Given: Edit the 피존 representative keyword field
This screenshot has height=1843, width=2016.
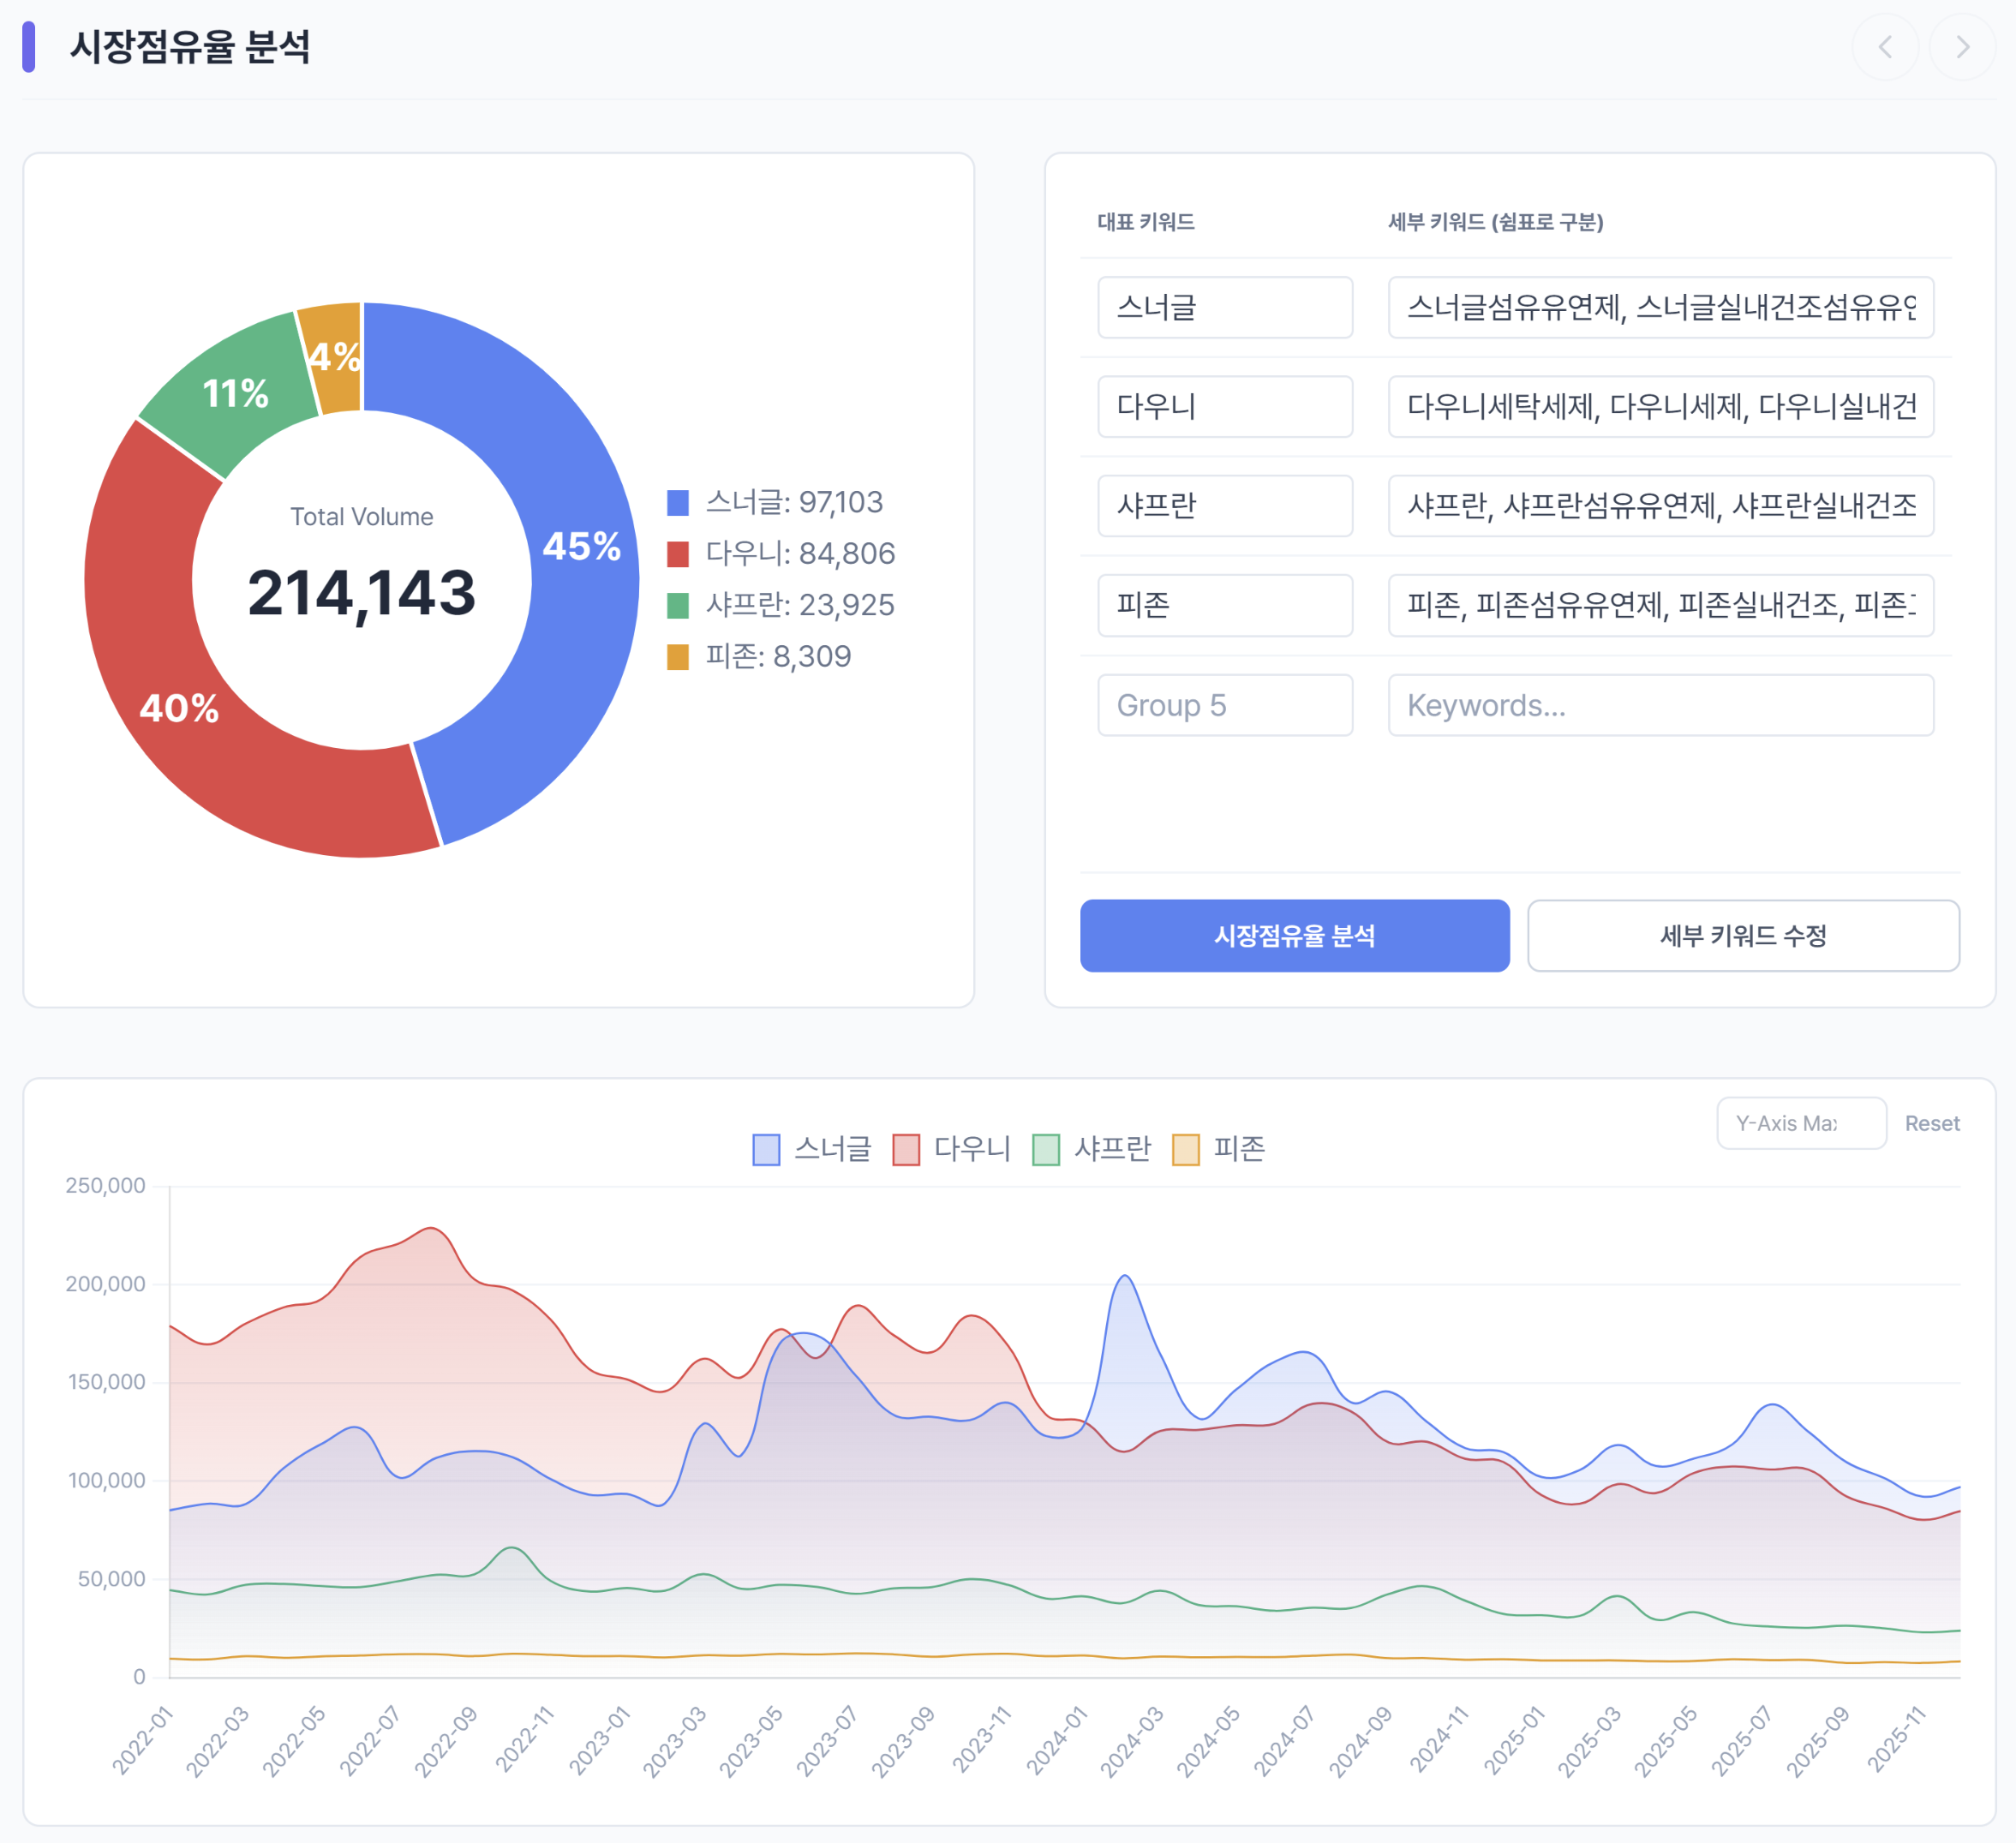Looking at the screenshot, I should point(1225,605).
